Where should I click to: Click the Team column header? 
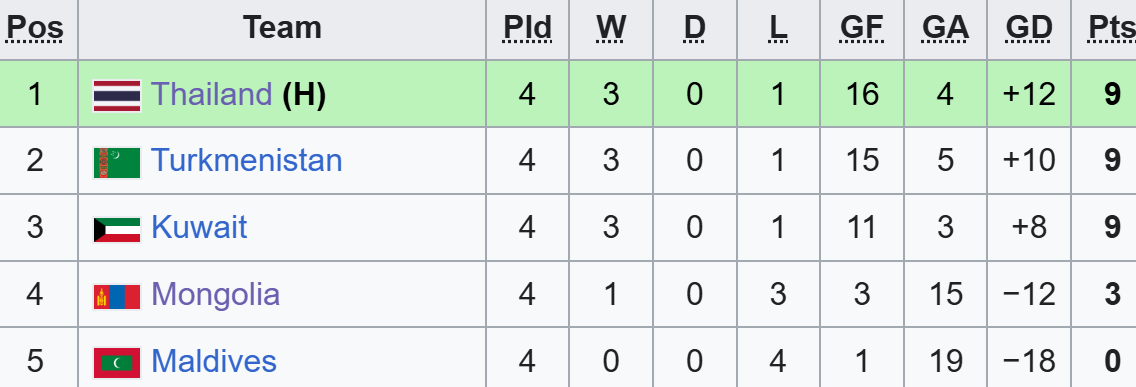282,28
